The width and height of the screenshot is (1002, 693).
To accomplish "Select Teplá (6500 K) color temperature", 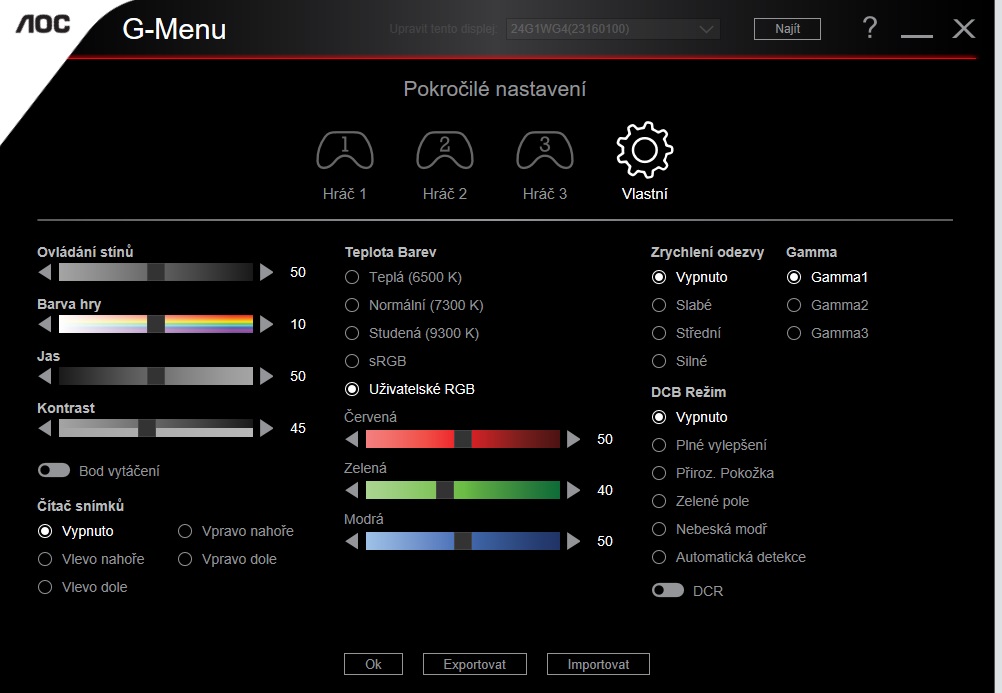I will (x=403, y=277).
